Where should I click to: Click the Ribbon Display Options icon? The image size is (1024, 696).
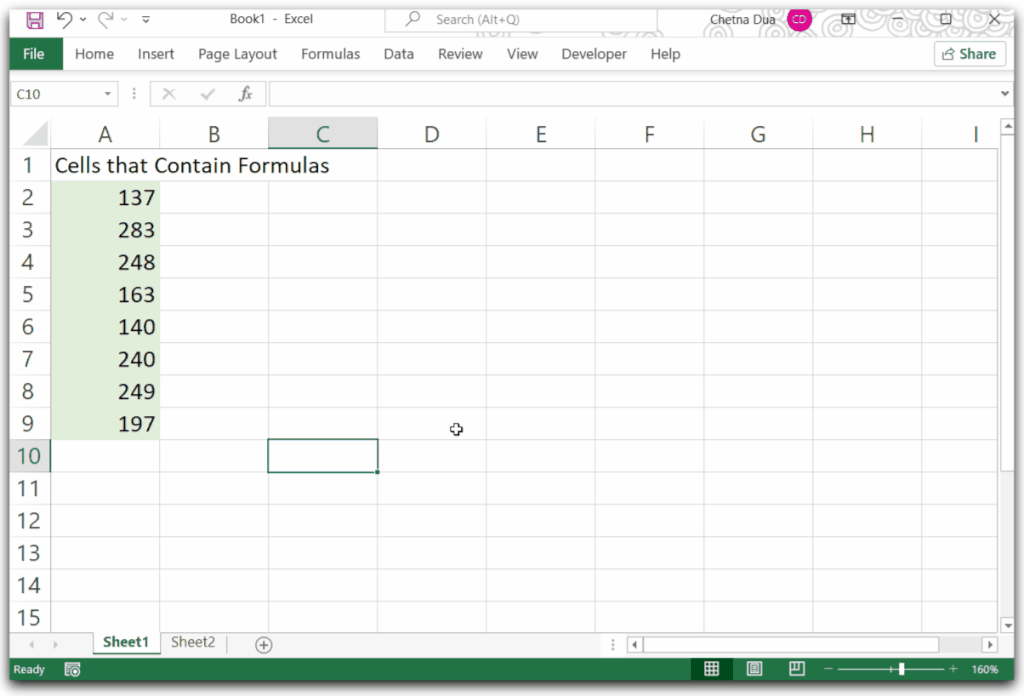tap(849, 19)
